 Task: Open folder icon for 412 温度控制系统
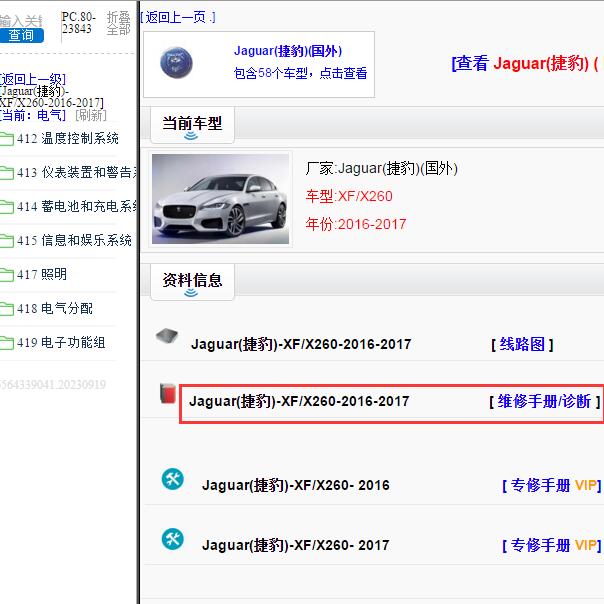7,139
